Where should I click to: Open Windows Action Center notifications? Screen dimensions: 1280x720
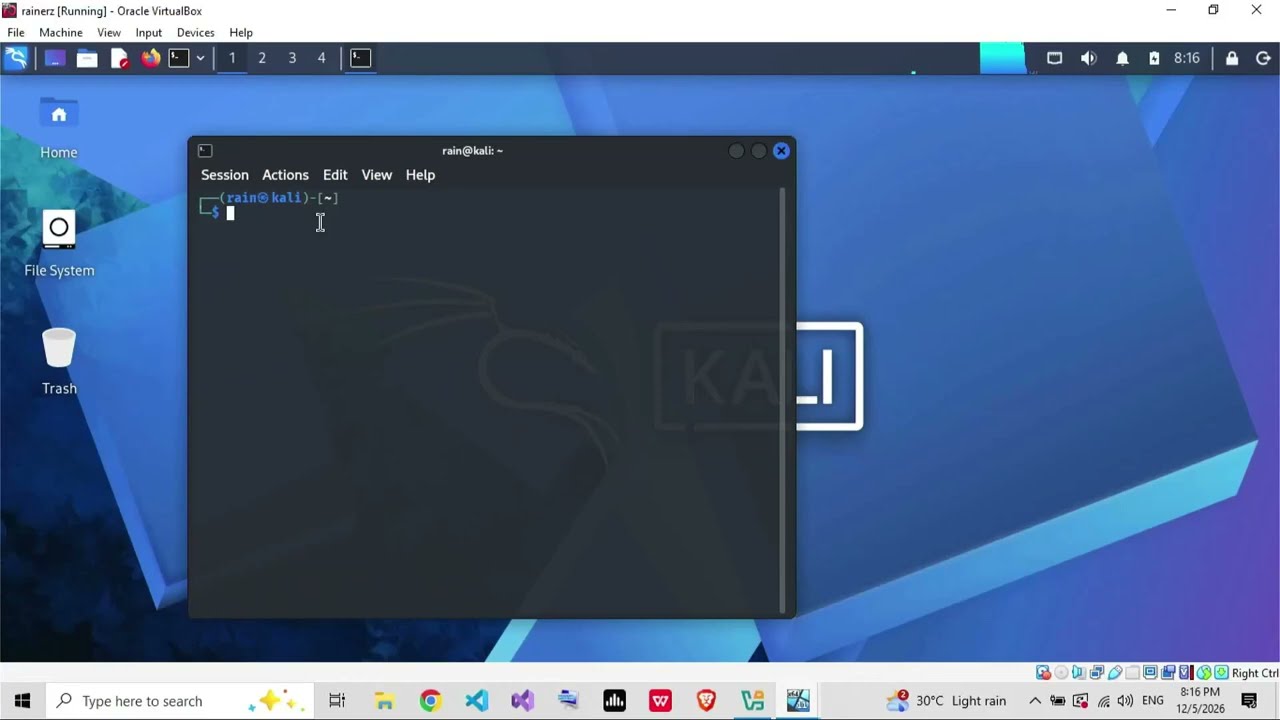(1249, 701)
